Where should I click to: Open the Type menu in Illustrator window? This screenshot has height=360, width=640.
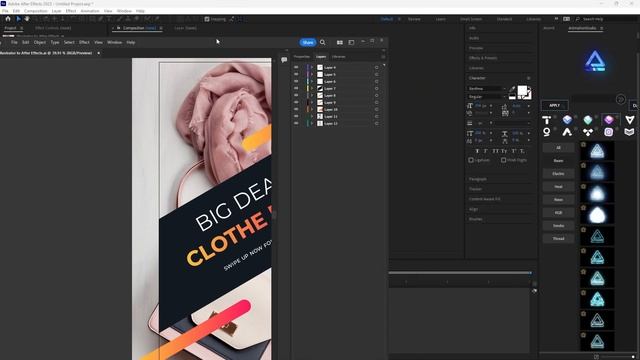55,42
